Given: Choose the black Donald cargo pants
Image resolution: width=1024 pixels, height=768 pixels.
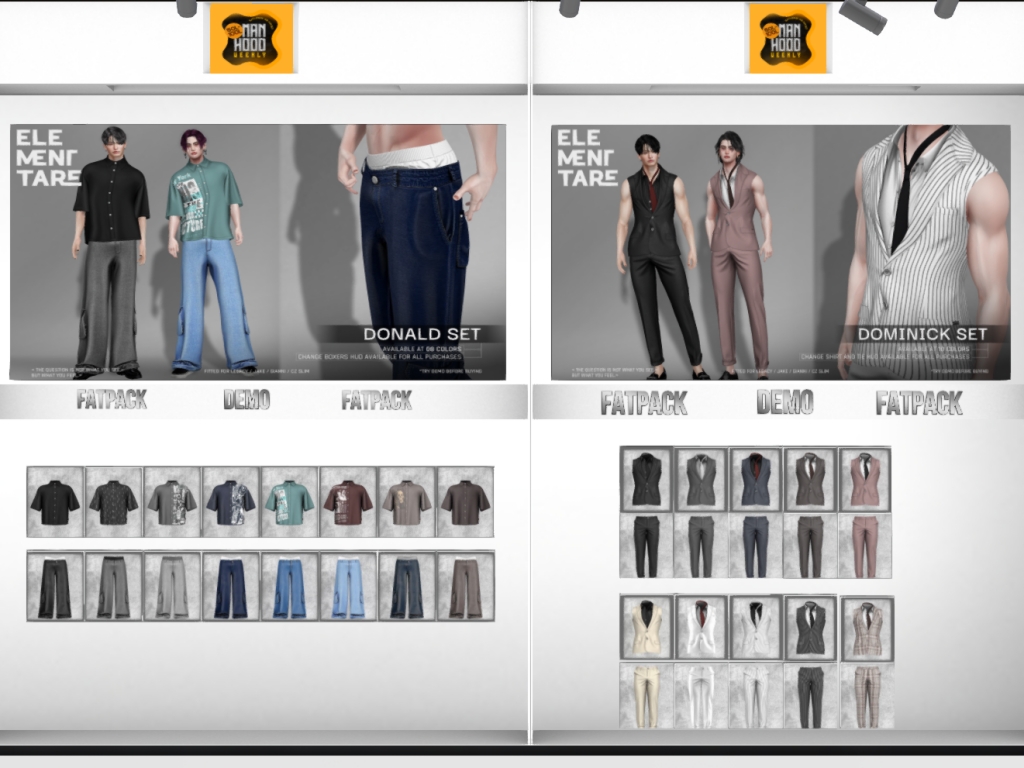Looking at the screenshot, I should [x=55, y=586].
